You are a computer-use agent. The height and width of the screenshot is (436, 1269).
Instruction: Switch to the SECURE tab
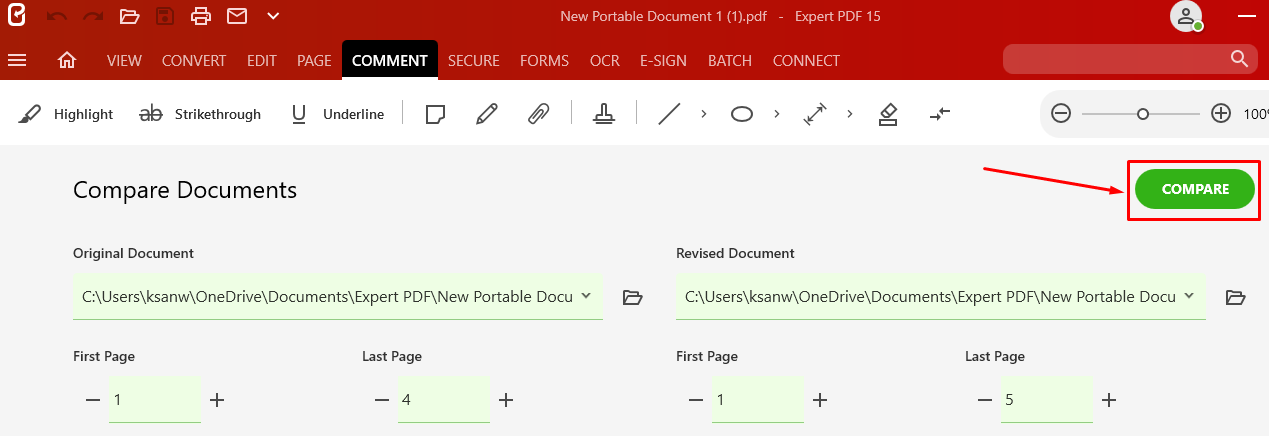pyautogui.click(x=474, y=60)
